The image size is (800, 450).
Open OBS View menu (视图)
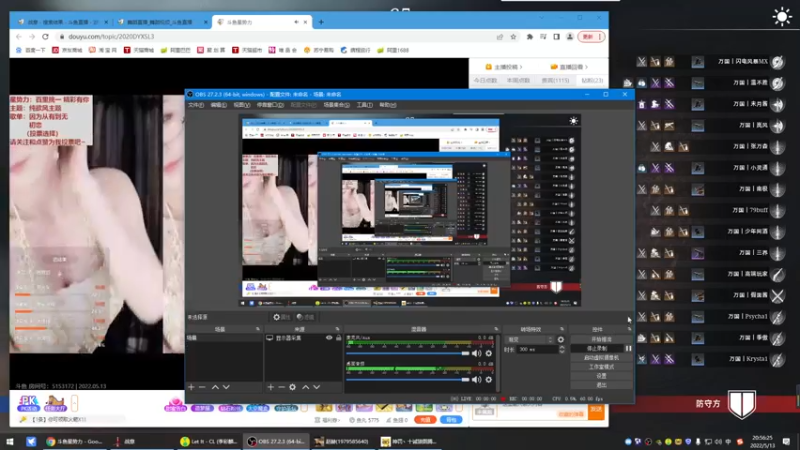pyautogui.click(x=241, y=105)
